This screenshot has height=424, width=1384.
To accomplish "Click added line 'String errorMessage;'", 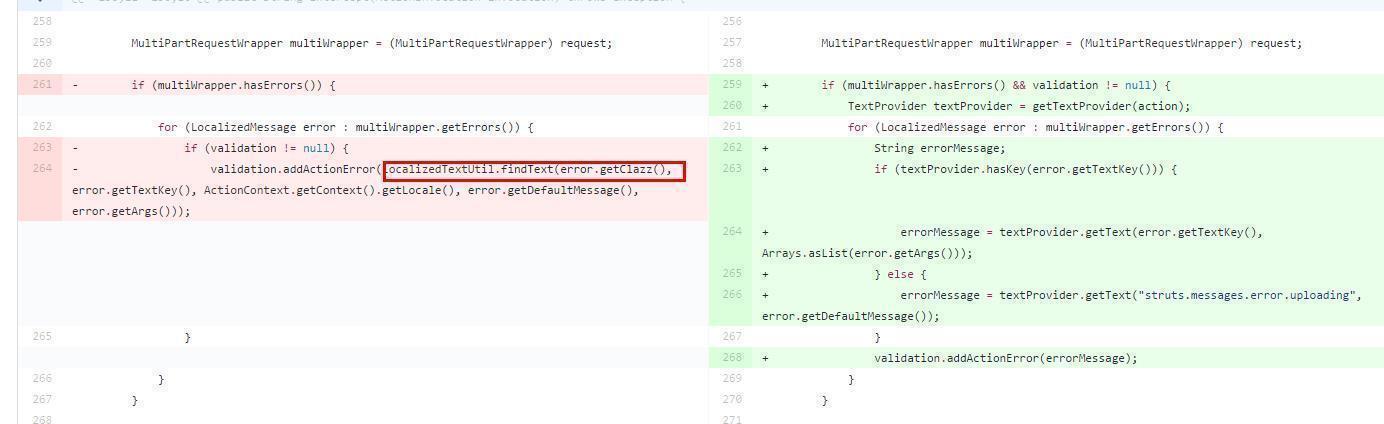I will click(925, 148).
